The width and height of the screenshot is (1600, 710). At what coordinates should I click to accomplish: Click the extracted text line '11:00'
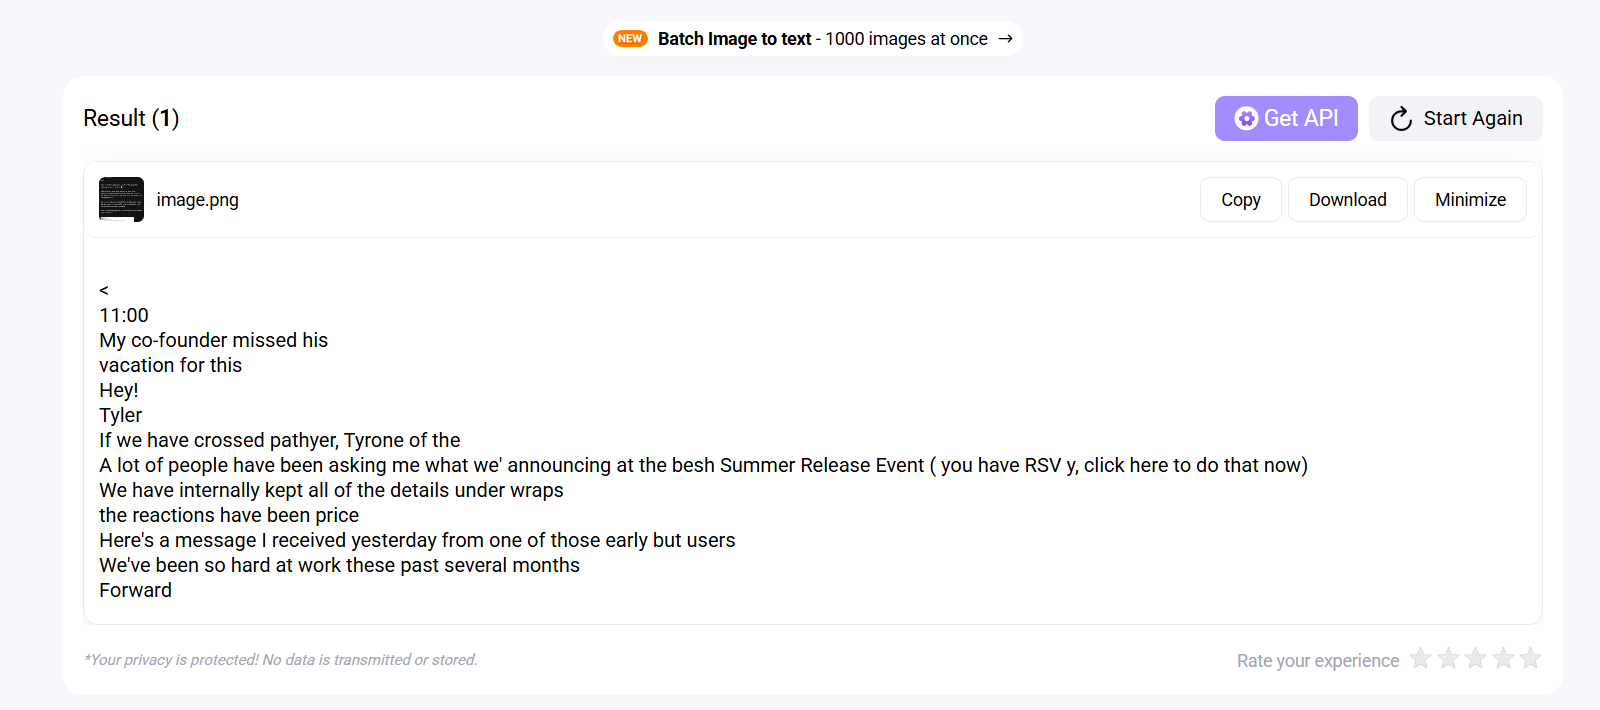(124, 315)
